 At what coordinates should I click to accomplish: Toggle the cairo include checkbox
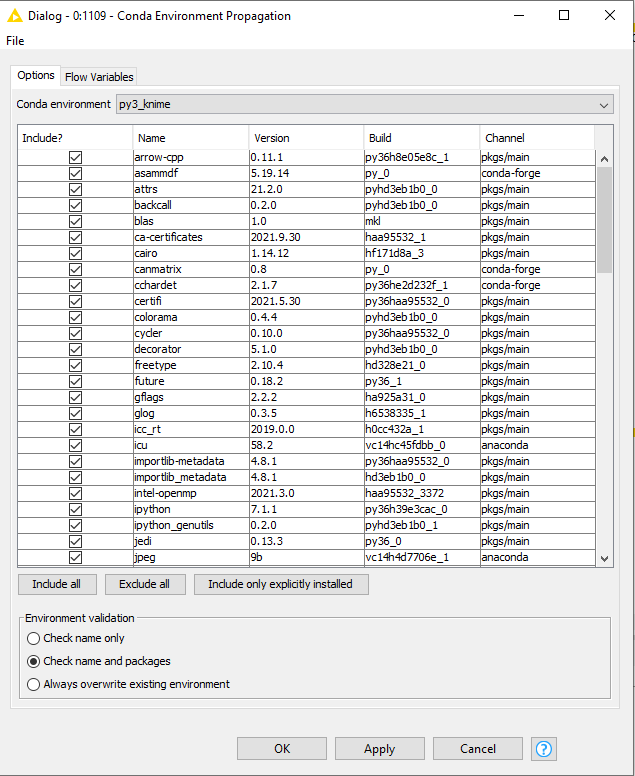[75, 253]
